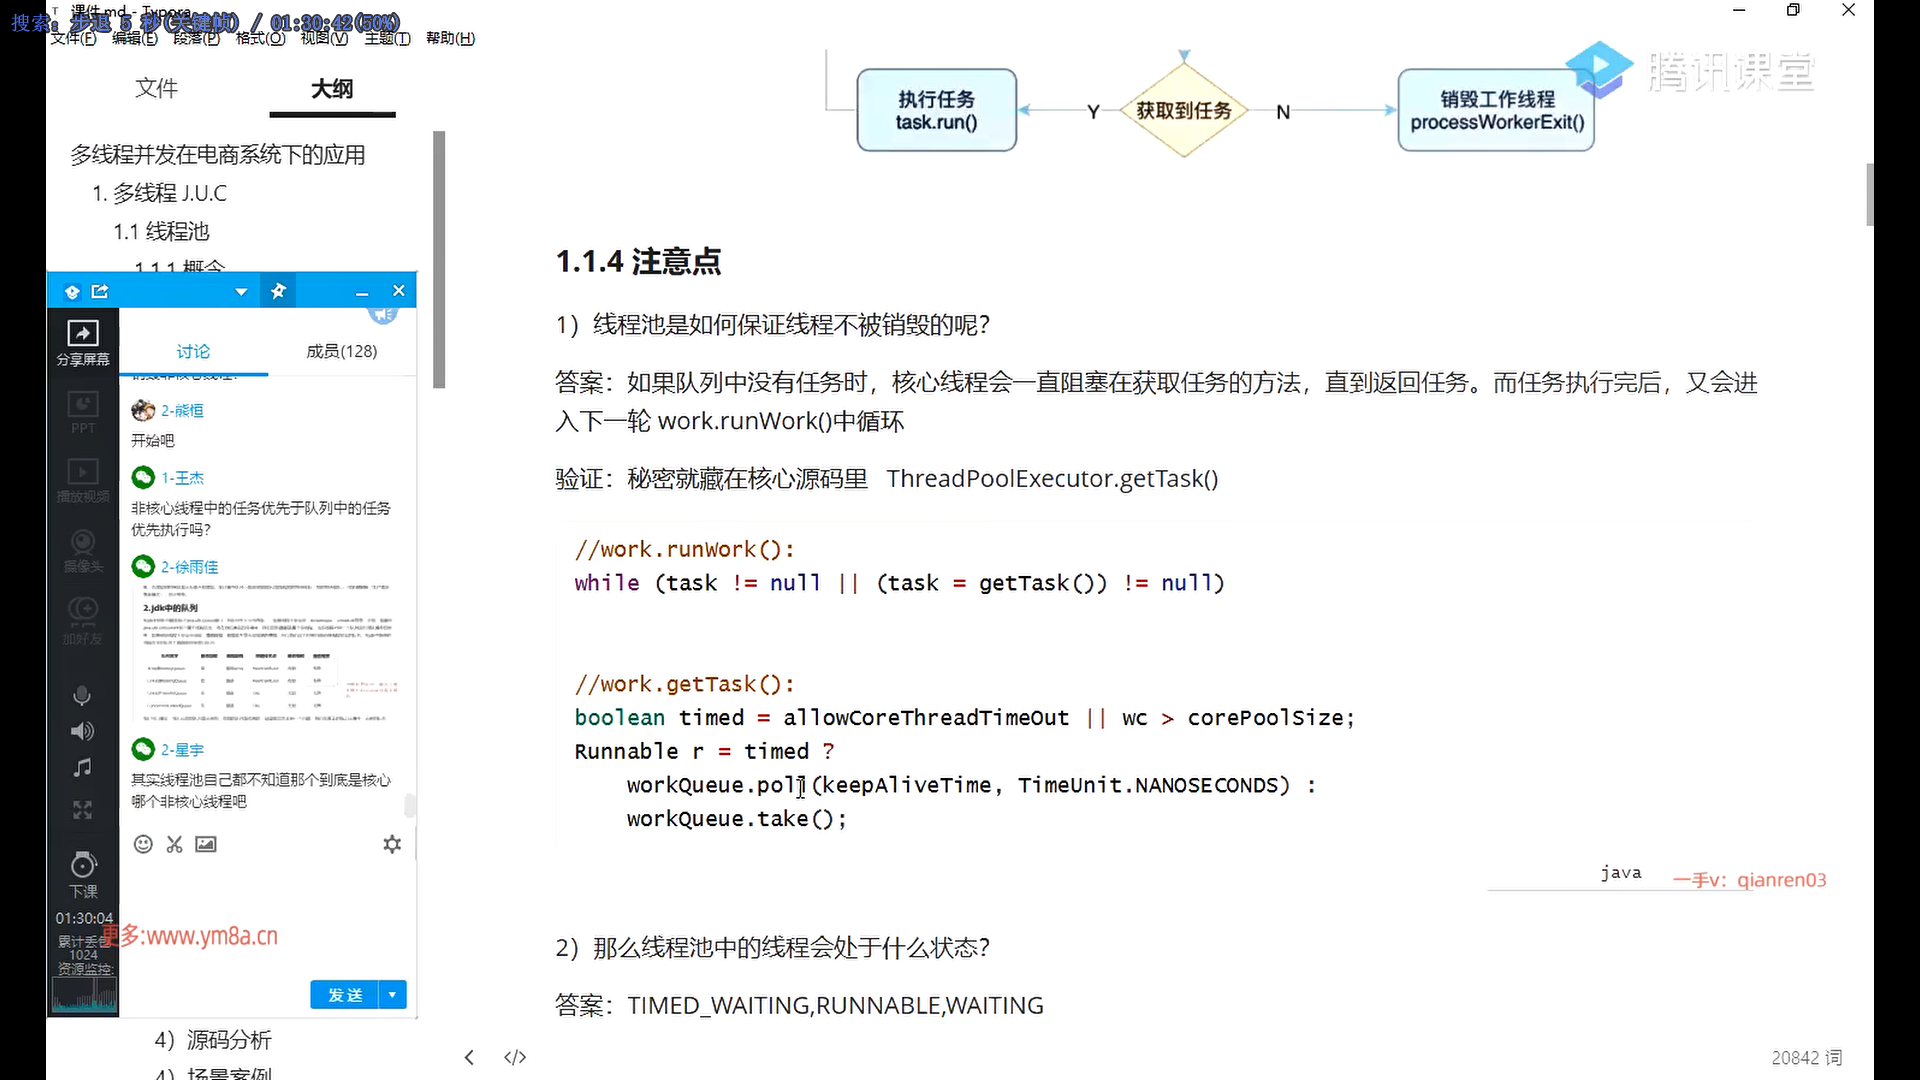Viewport: 1920px width, 1080px height.
Task: Click the music note icon
Action: [82, 768]
